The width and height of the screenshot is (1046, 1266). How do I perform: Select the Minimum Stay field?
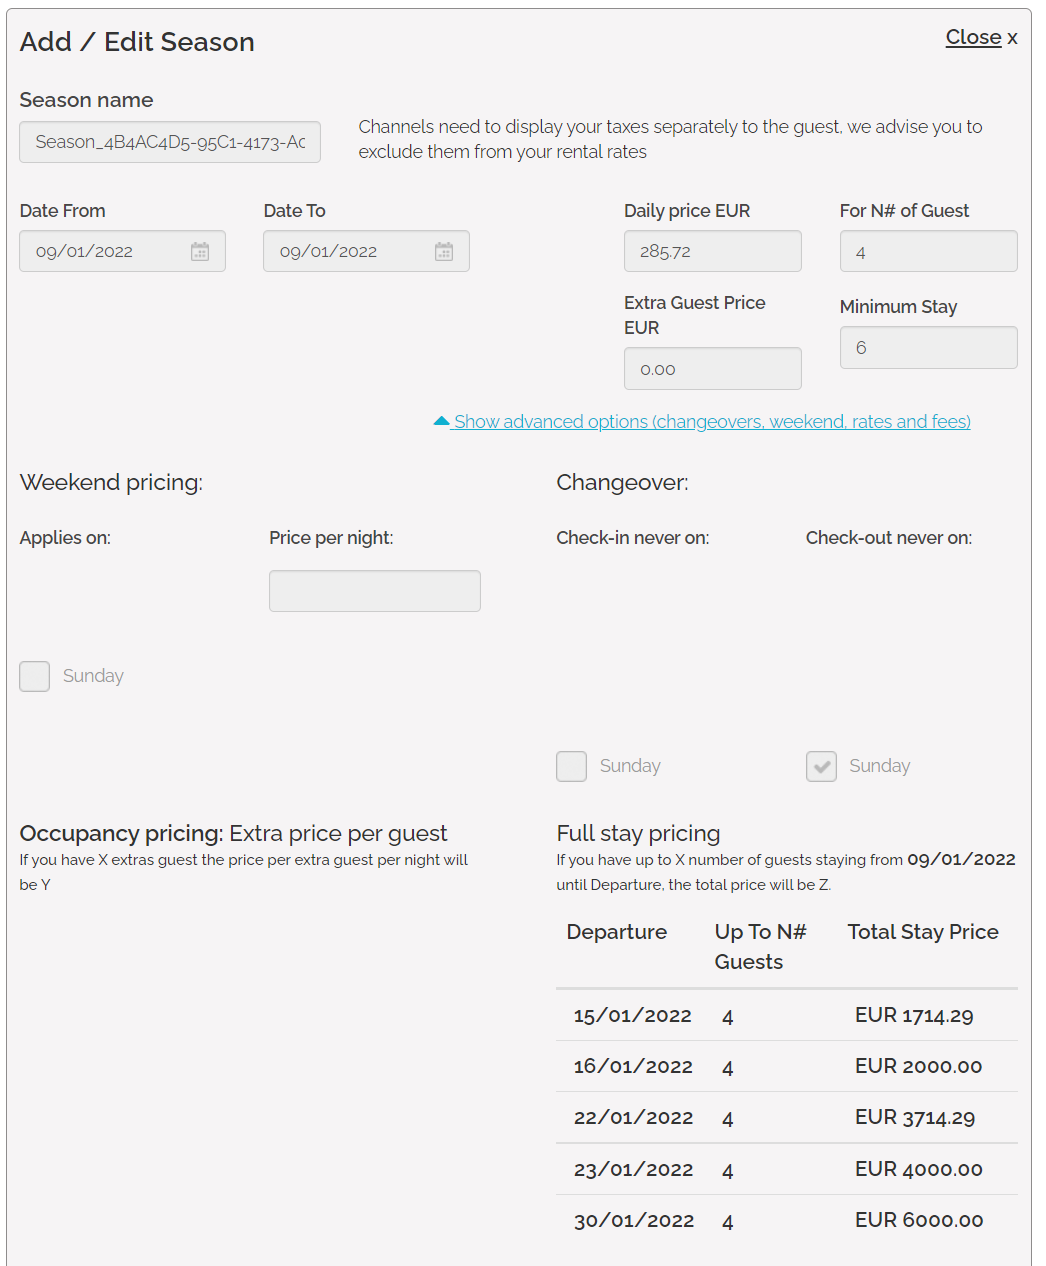tap(928, 348)
